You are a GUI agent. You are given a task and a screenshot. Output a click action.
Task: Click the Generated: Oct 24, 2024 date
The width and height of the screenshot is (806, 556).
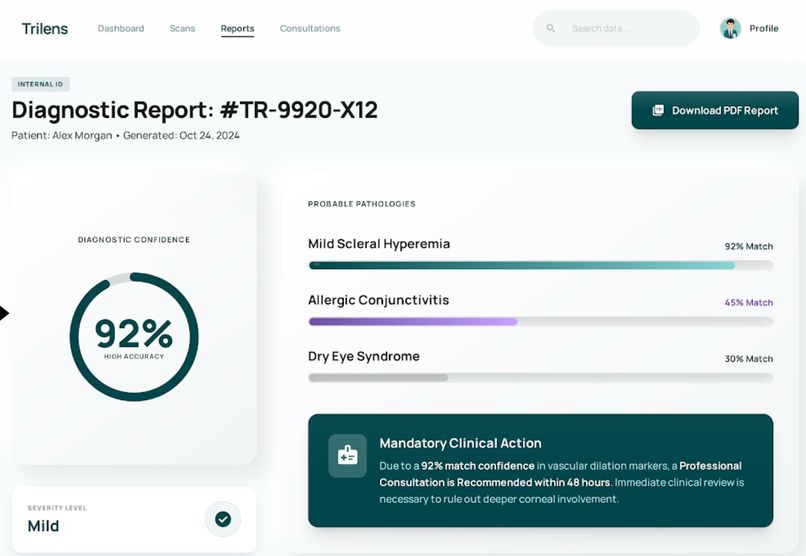tap(181, 136)
